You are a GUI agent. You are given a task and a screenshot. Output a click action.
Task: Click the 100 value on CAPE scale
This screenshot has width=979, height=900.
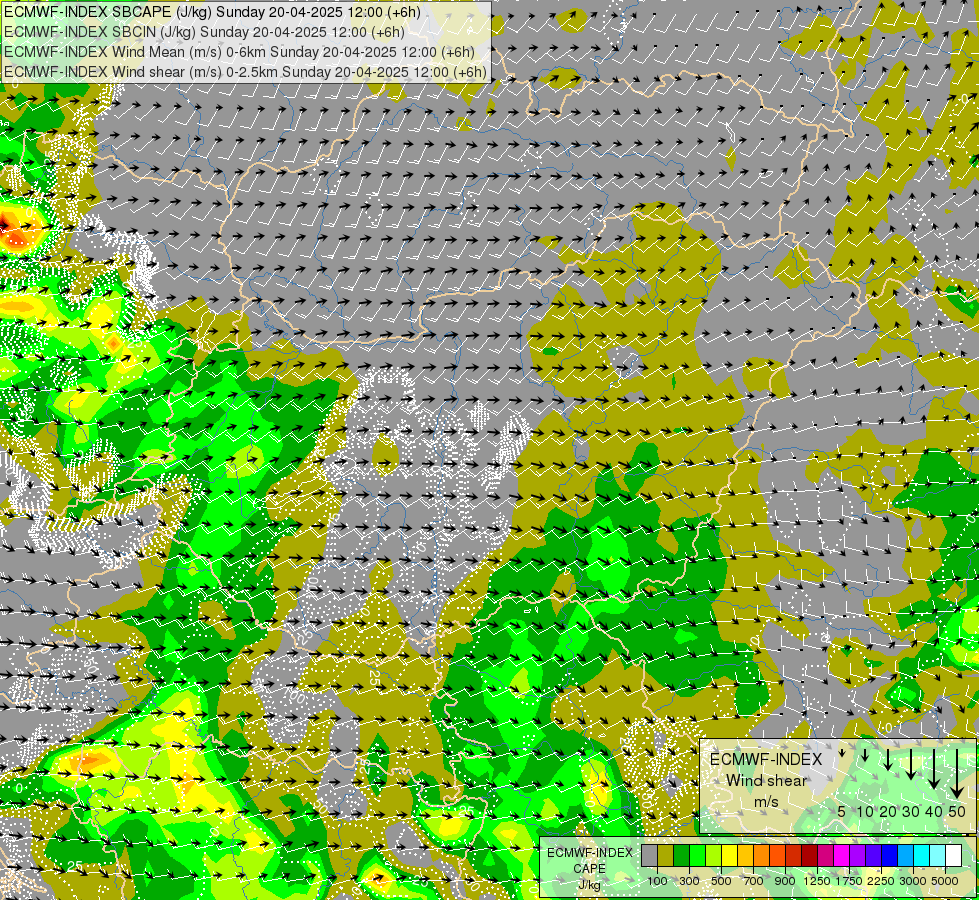[x=657, y=881]
